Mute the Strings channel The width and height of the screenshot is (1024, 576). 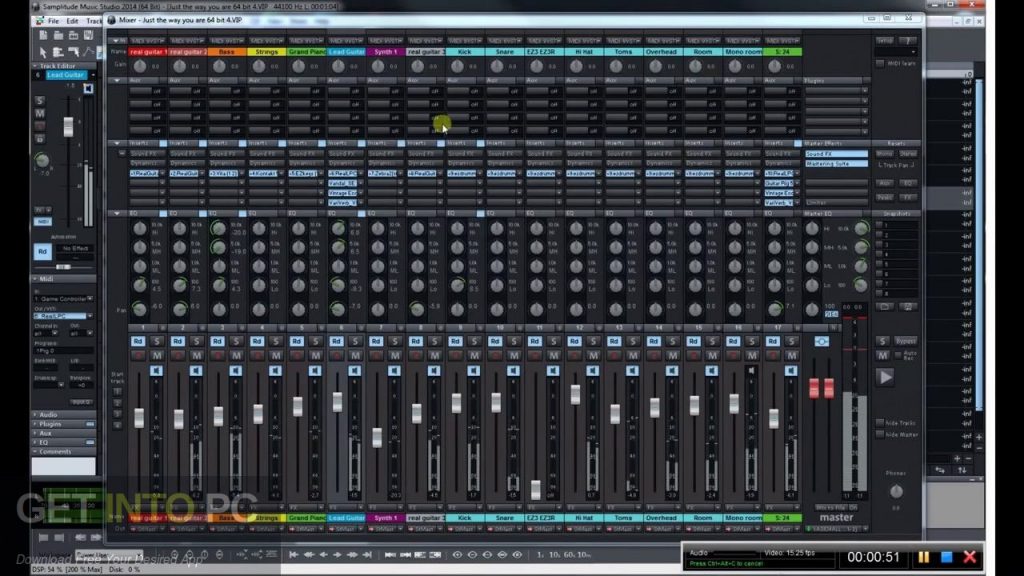(x=276, y=355)
